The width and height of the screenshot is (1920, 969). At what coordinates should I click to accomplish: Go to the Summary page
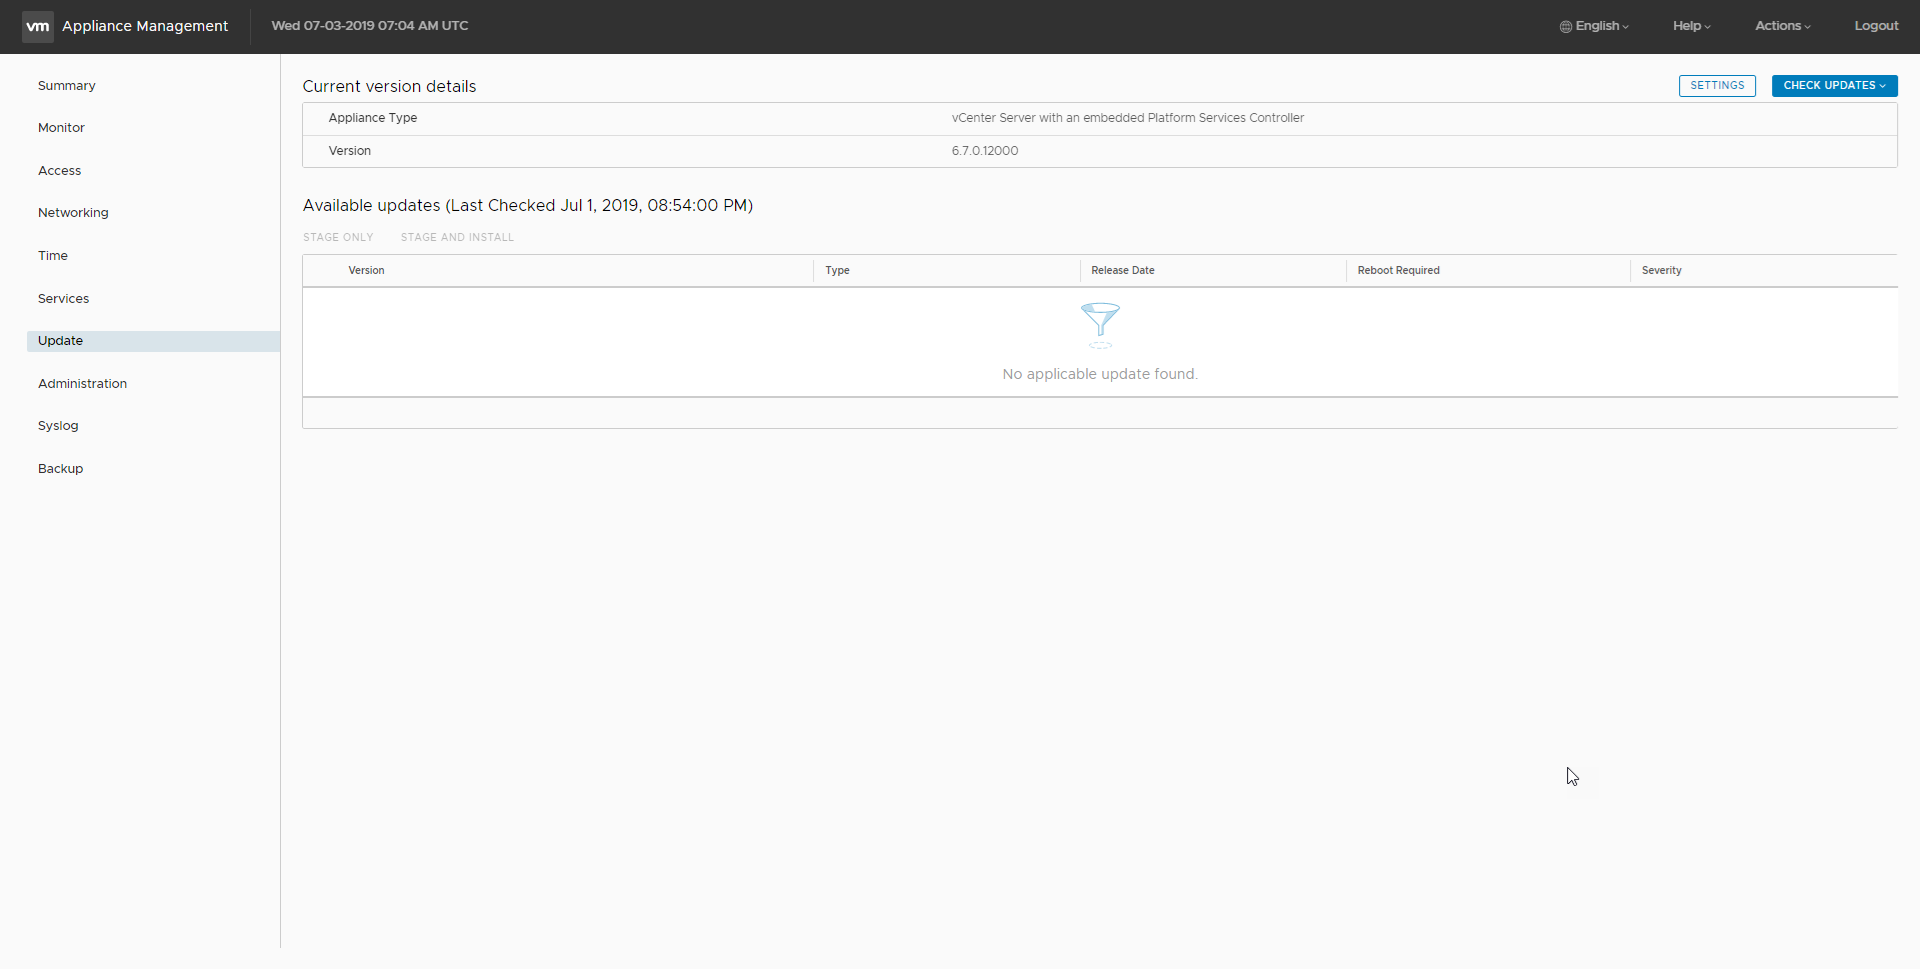click(x=67, y=86)
